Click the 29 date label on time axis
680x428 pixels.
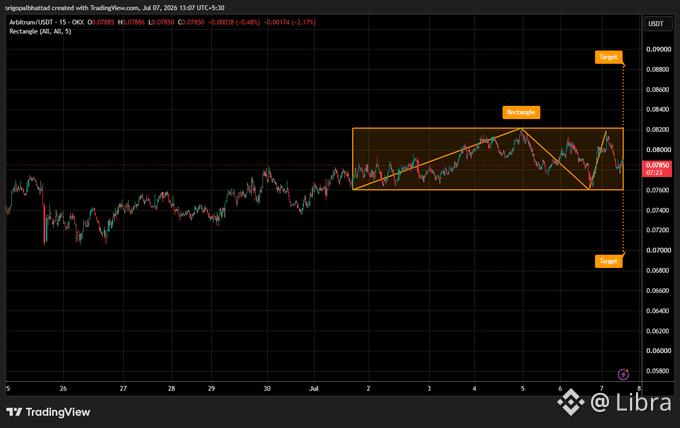[211, 389]
